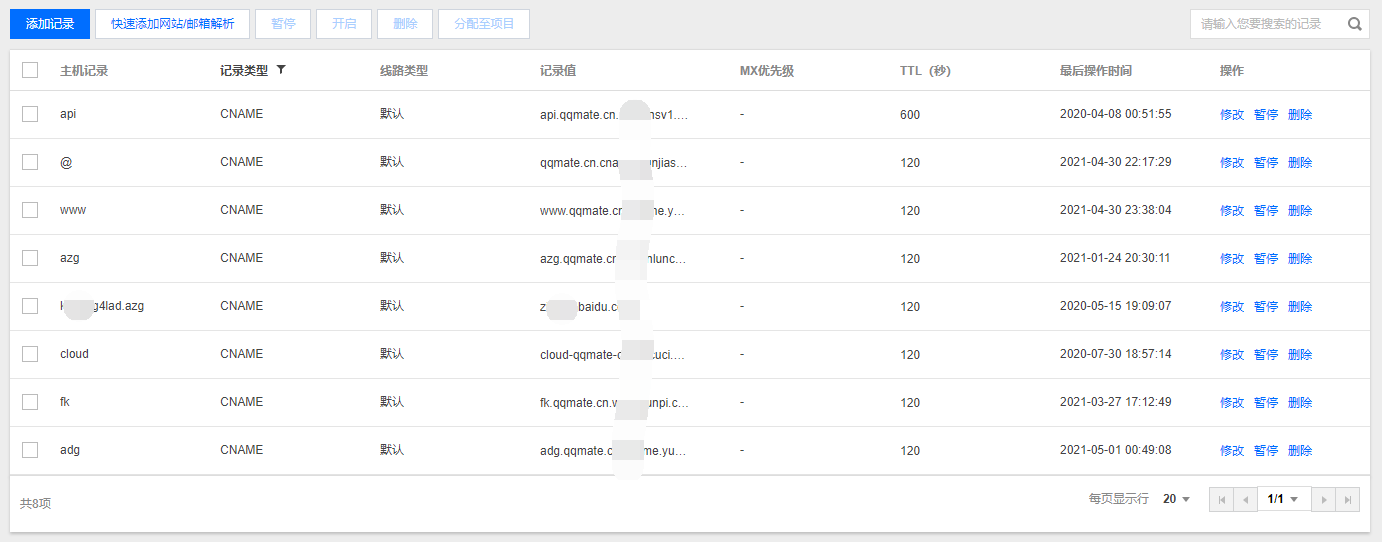
Task: Select the checkbox for api record
Action: pos(30,114)
